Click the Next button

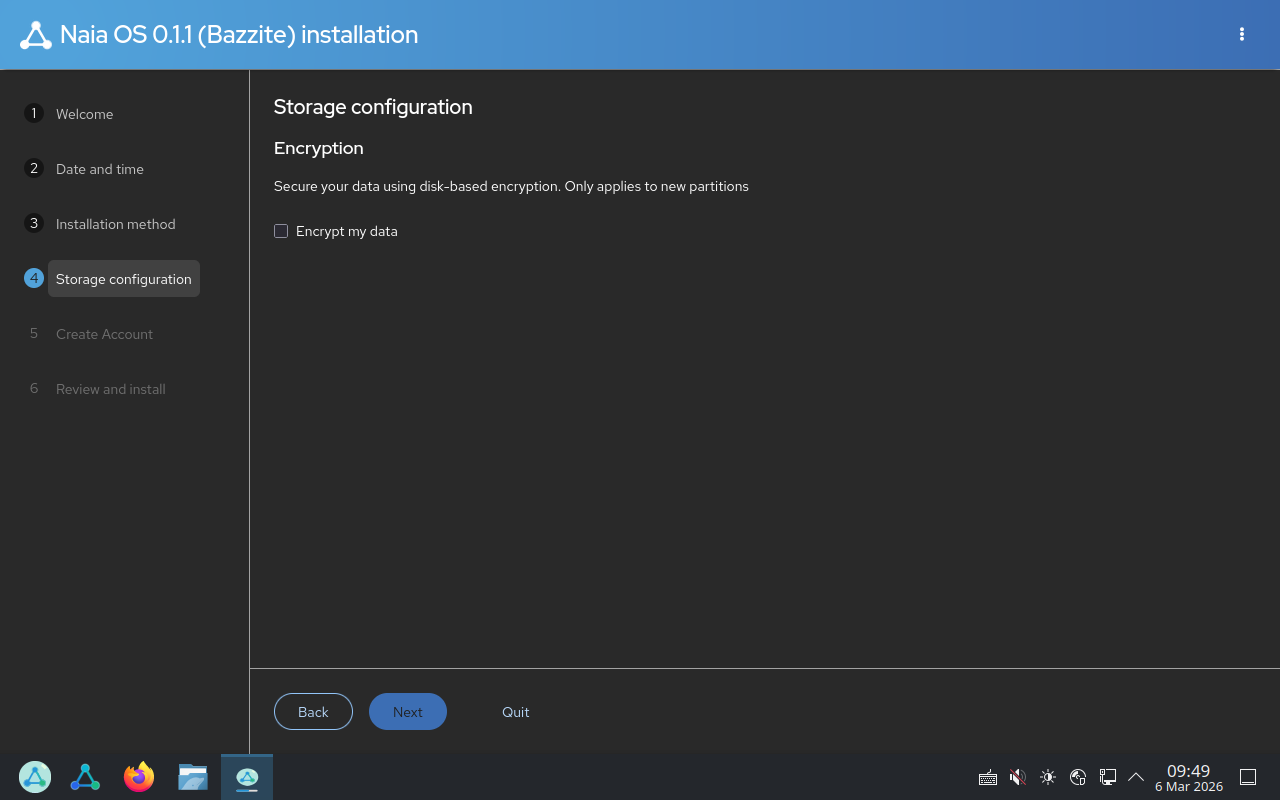click(408, 711)
